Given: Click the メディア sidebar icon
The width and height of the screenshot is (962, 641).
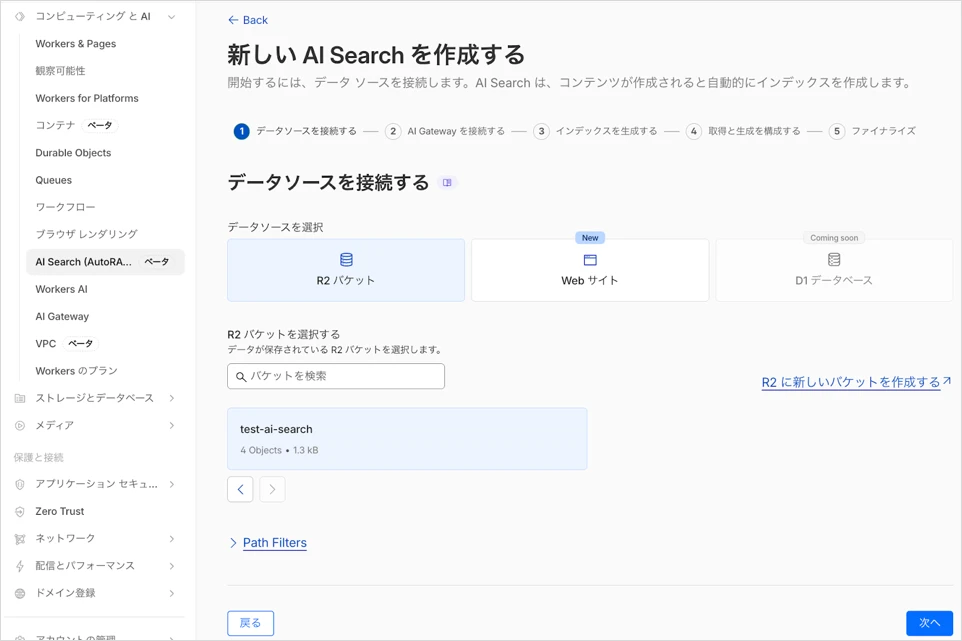Looking at the screenshot, I should (20, 425).
